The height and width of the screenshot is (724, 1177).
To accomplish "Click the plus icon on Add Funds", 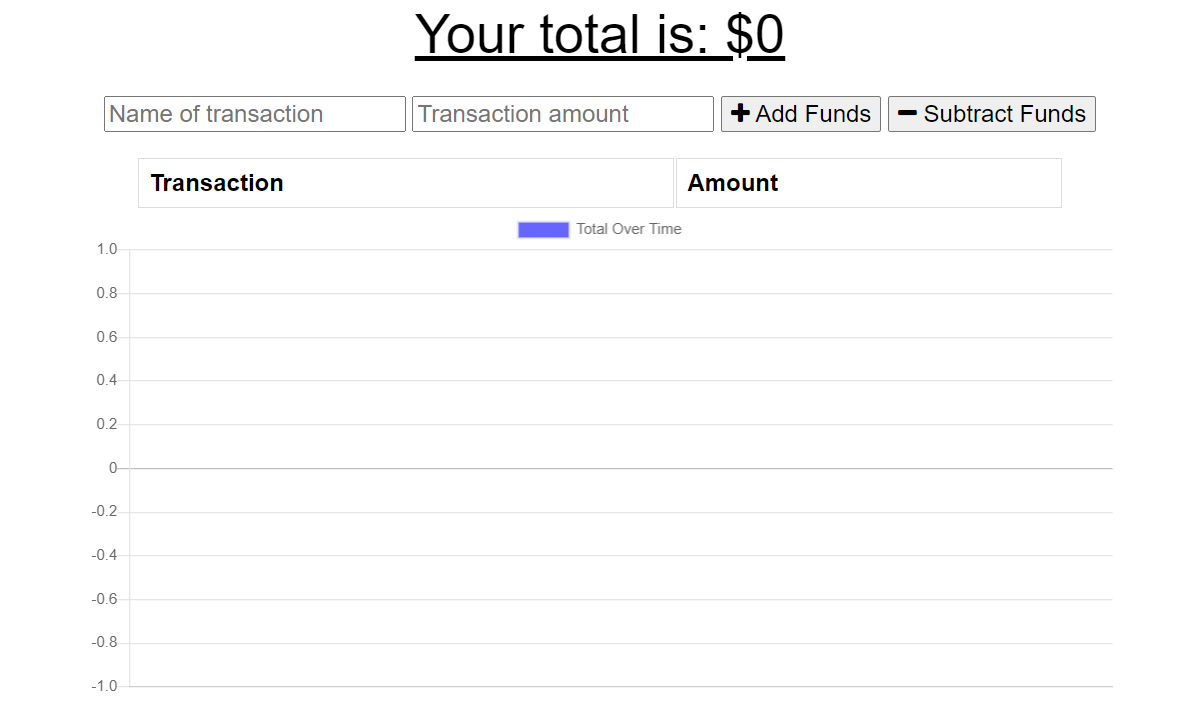I will 740,113.
